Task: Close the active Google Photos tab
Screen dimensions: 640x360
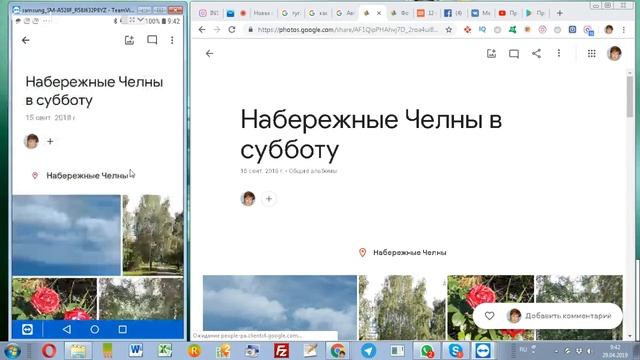Action: 379,13
